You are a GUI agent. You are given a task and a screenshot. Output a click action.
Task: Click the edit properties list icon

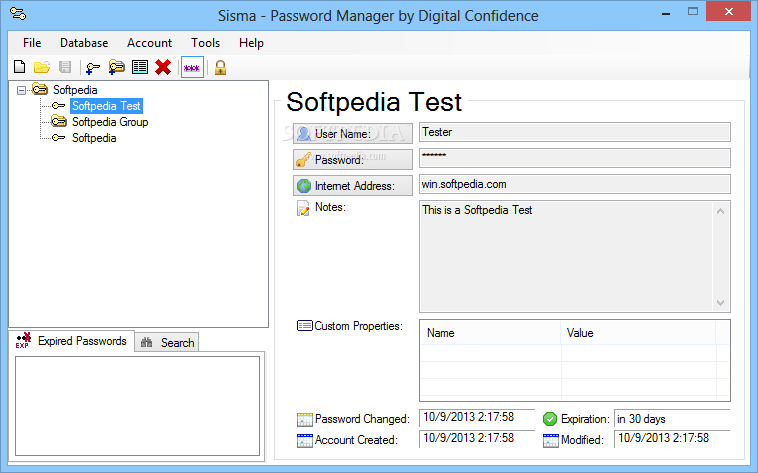[139, 67]
